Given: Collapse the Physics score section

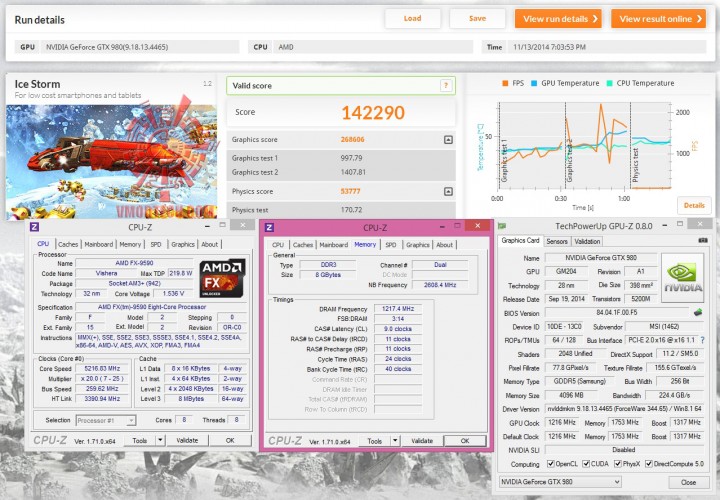Looking at the screenshot, I should pos(449,191).
